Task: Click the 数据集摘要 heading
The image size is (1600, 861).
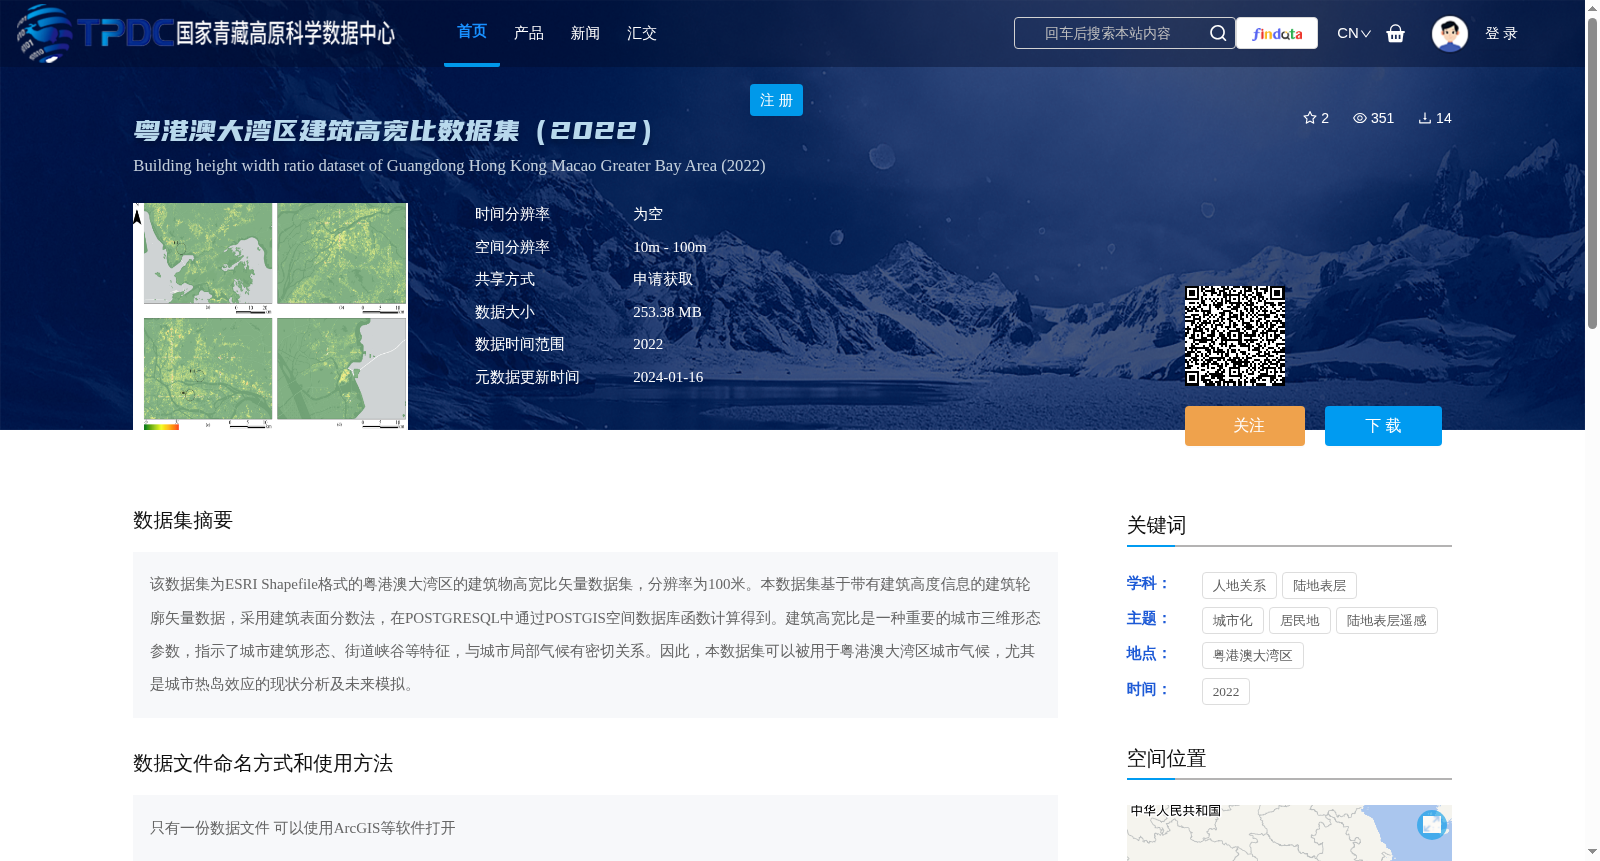Action: 183,520
